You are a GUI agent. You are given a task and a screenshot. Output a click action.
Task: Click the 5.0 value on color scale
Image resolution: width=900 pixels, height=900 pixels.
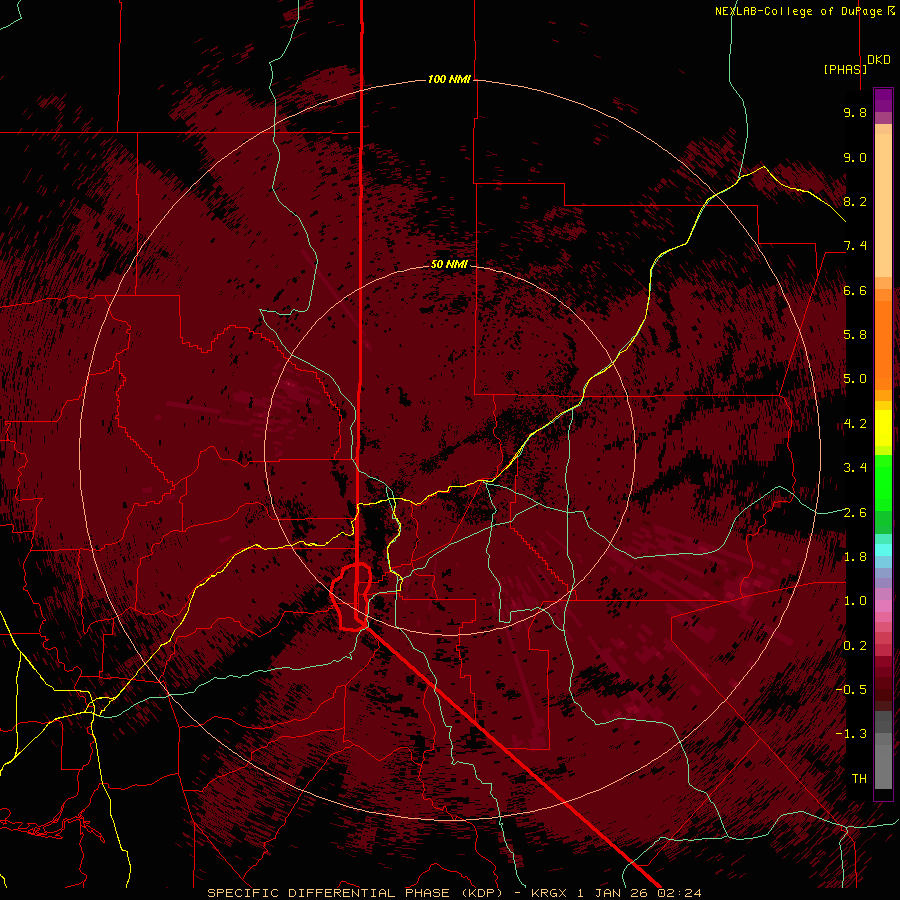pos(855,379)
